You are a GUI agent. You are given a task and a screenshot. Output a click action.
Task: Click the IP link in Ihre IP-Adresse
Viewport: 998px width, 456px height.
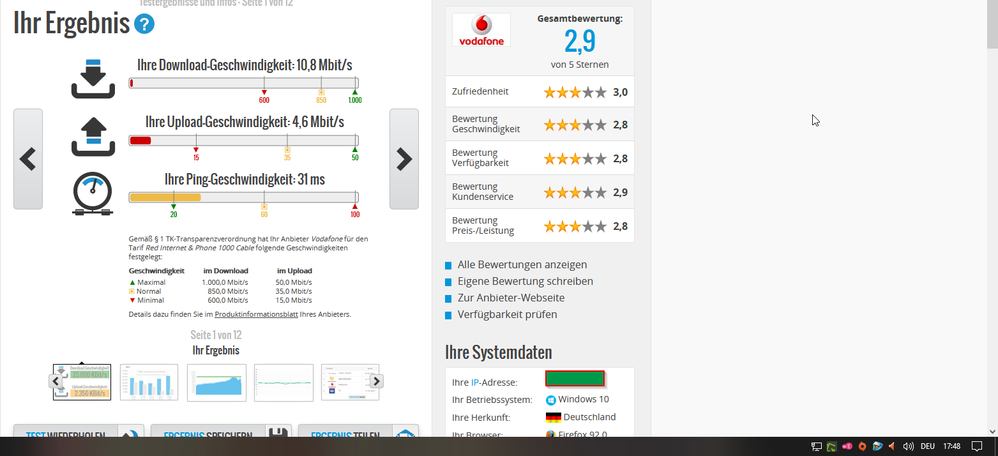coord(475,383)
